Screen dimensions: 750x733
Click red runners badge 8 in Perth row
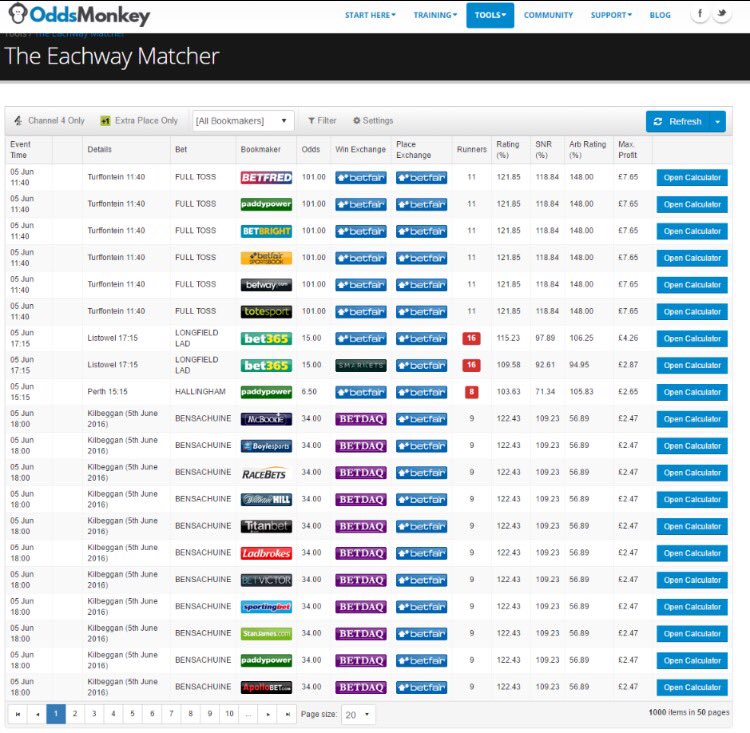point(471,392)
